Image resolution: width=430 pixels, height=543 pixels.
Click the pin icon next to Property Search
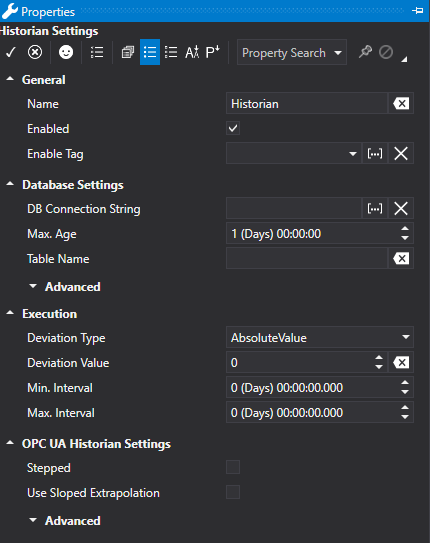365,52
